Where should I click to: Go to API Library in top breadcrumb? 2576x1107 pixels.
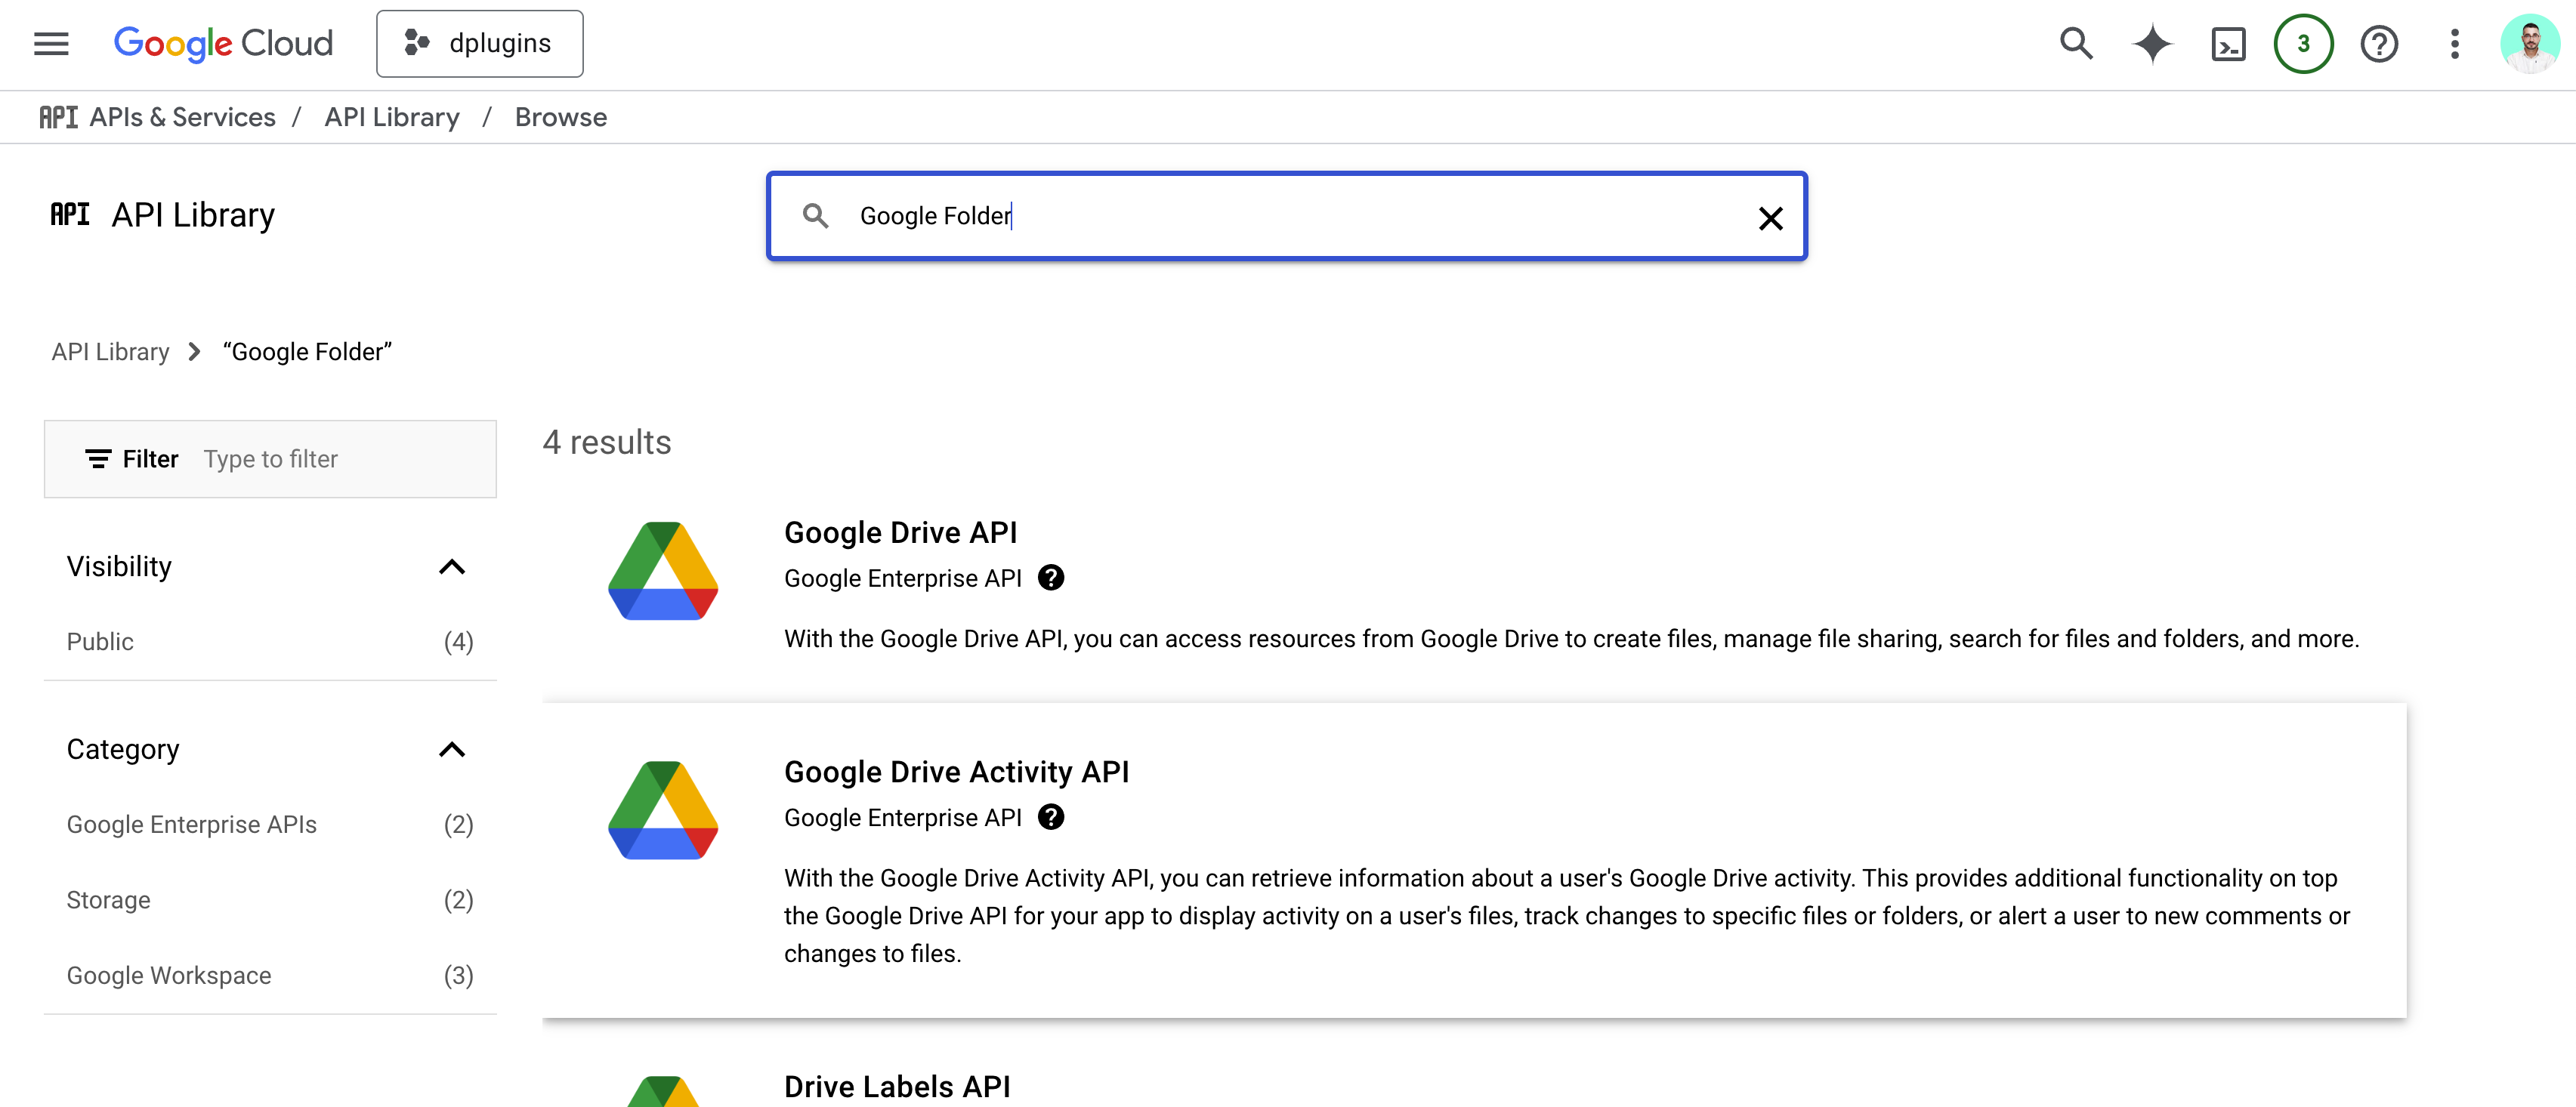click(x=392, y=117)
